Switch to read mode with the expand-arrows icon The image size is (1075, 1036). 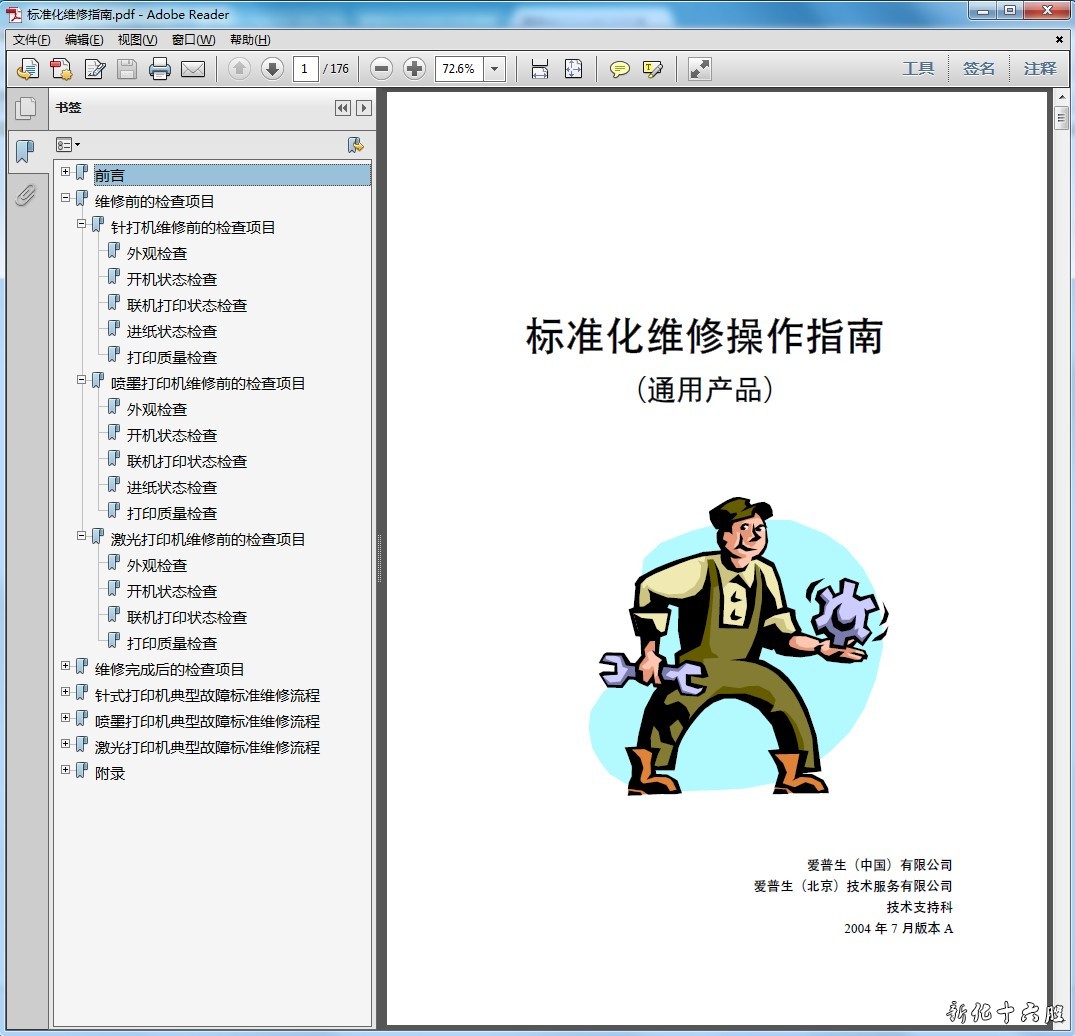pos(700,69)
